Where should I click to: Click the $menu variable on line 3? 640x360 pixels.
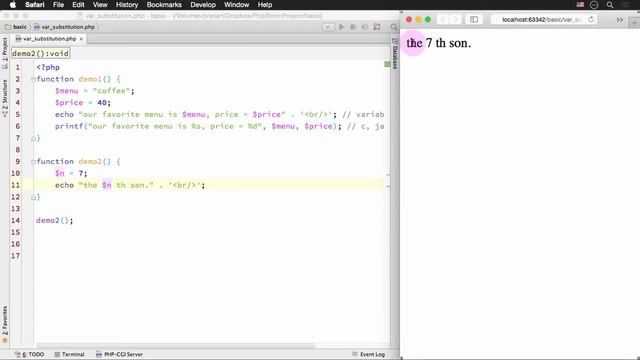pos(67,91)
